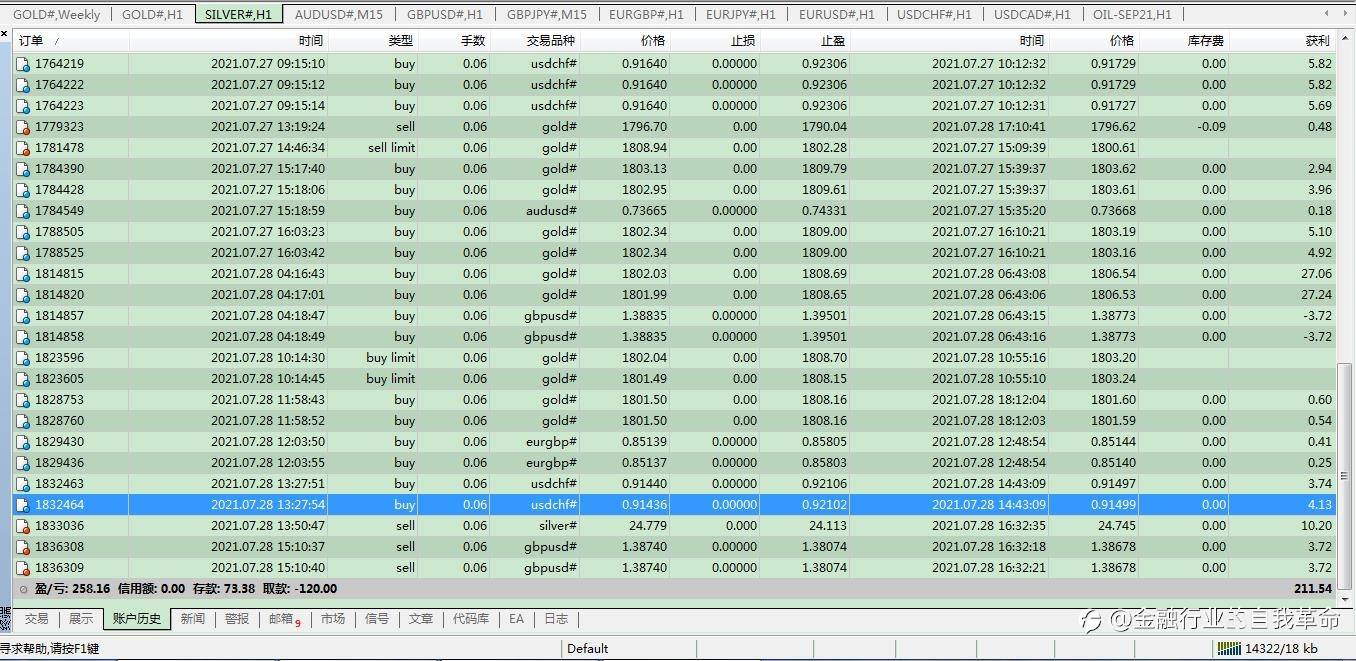
Task: Sort by the 手数 column header
Action: tap(453, 41)
